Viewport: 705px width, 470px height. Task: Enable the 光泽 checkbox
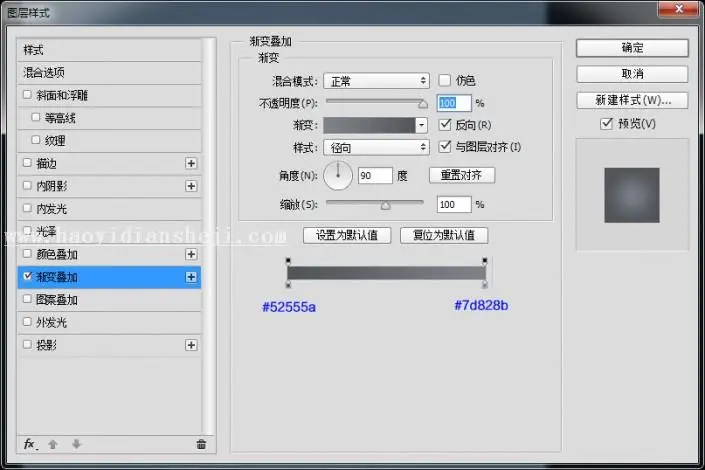tap(27, 230)
